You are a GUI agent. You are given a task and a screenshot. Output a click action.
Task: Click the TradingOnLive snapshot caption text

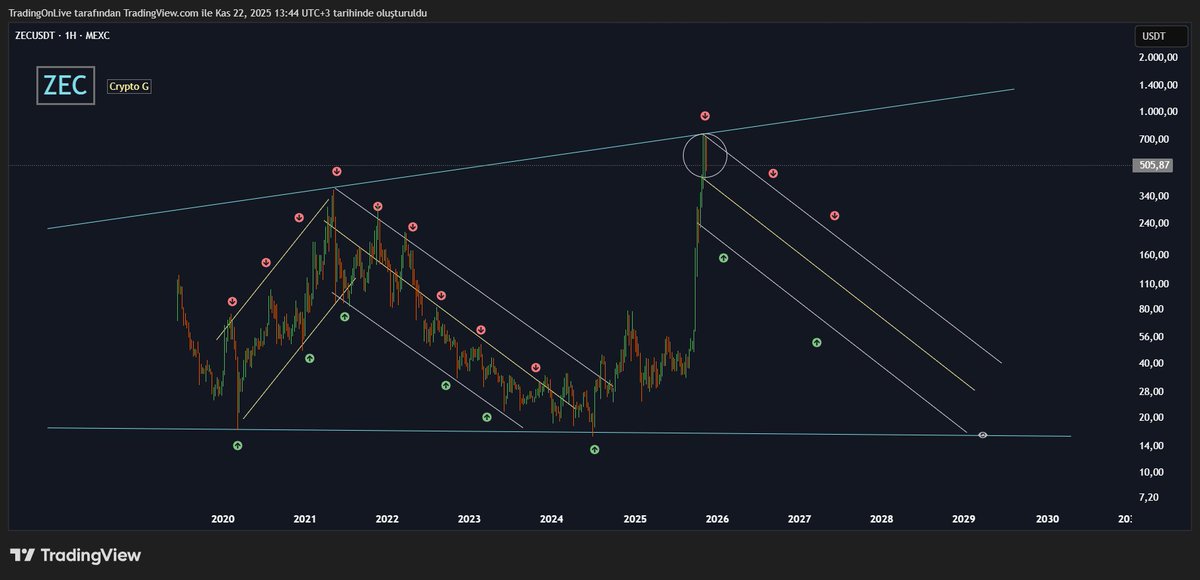[218, 12]
